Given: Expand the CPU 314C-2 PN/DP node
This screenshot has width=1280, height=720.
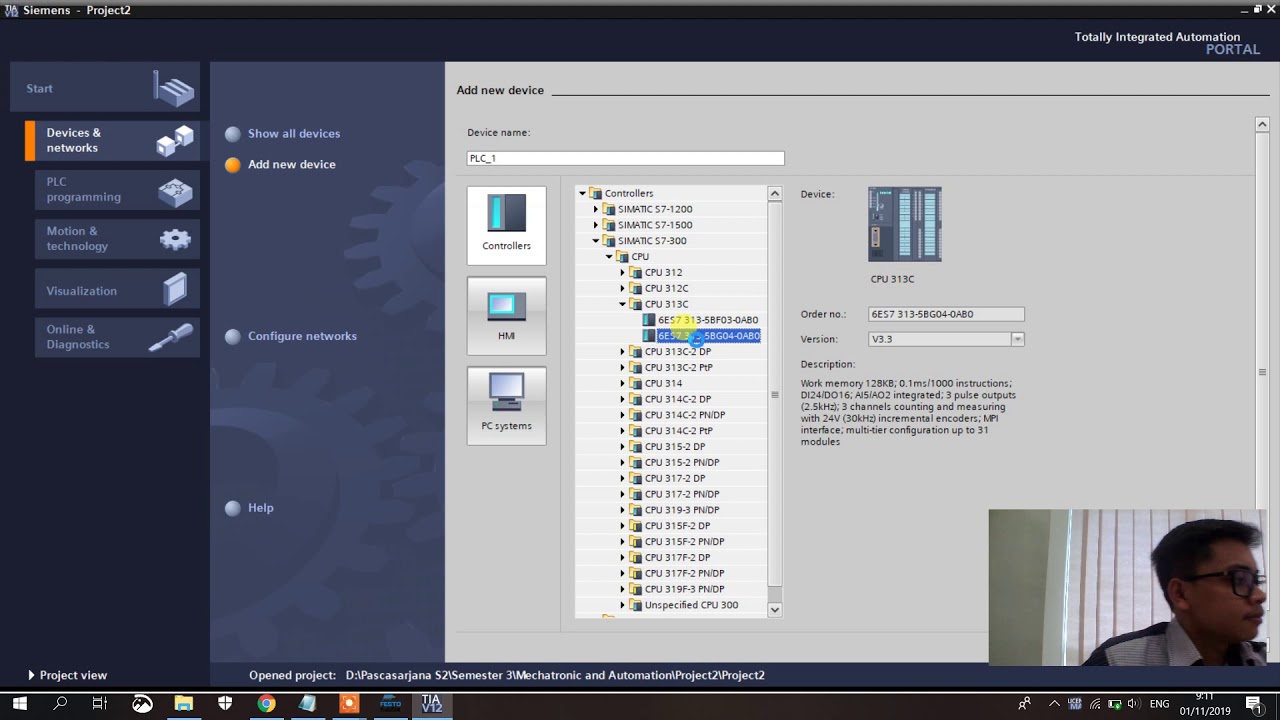Looking at the screenshot, I should click(622, 415).
